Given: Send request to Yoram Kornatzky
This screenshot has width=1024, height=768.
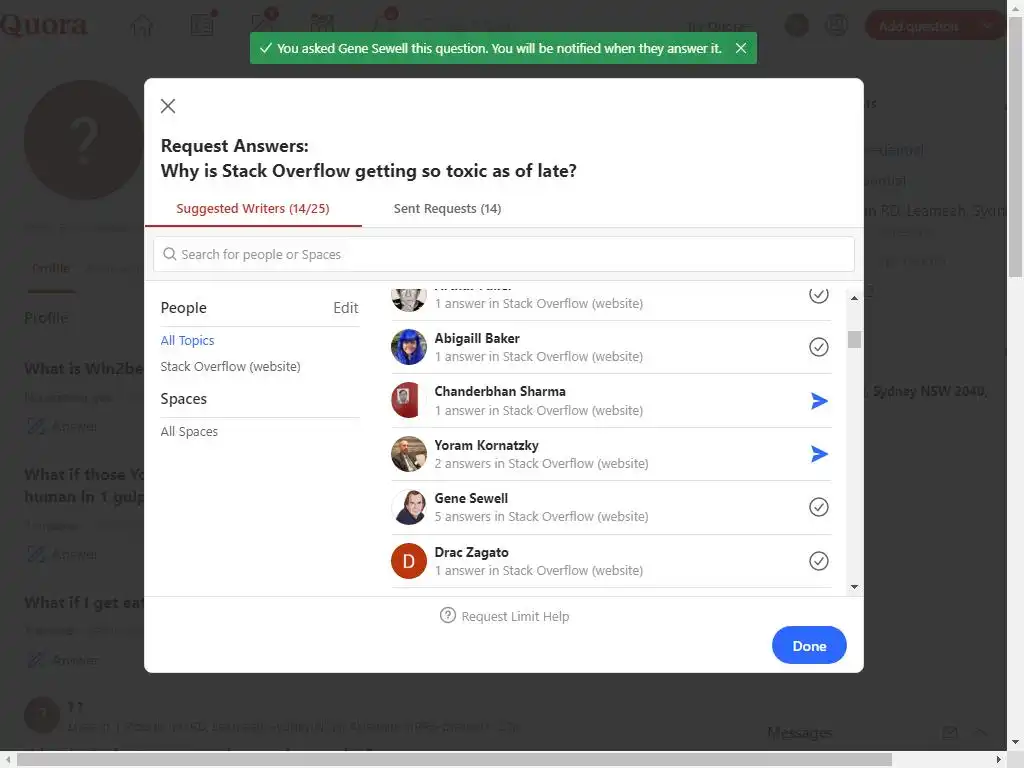Looking at the screenshot, I should coord(819,454).
